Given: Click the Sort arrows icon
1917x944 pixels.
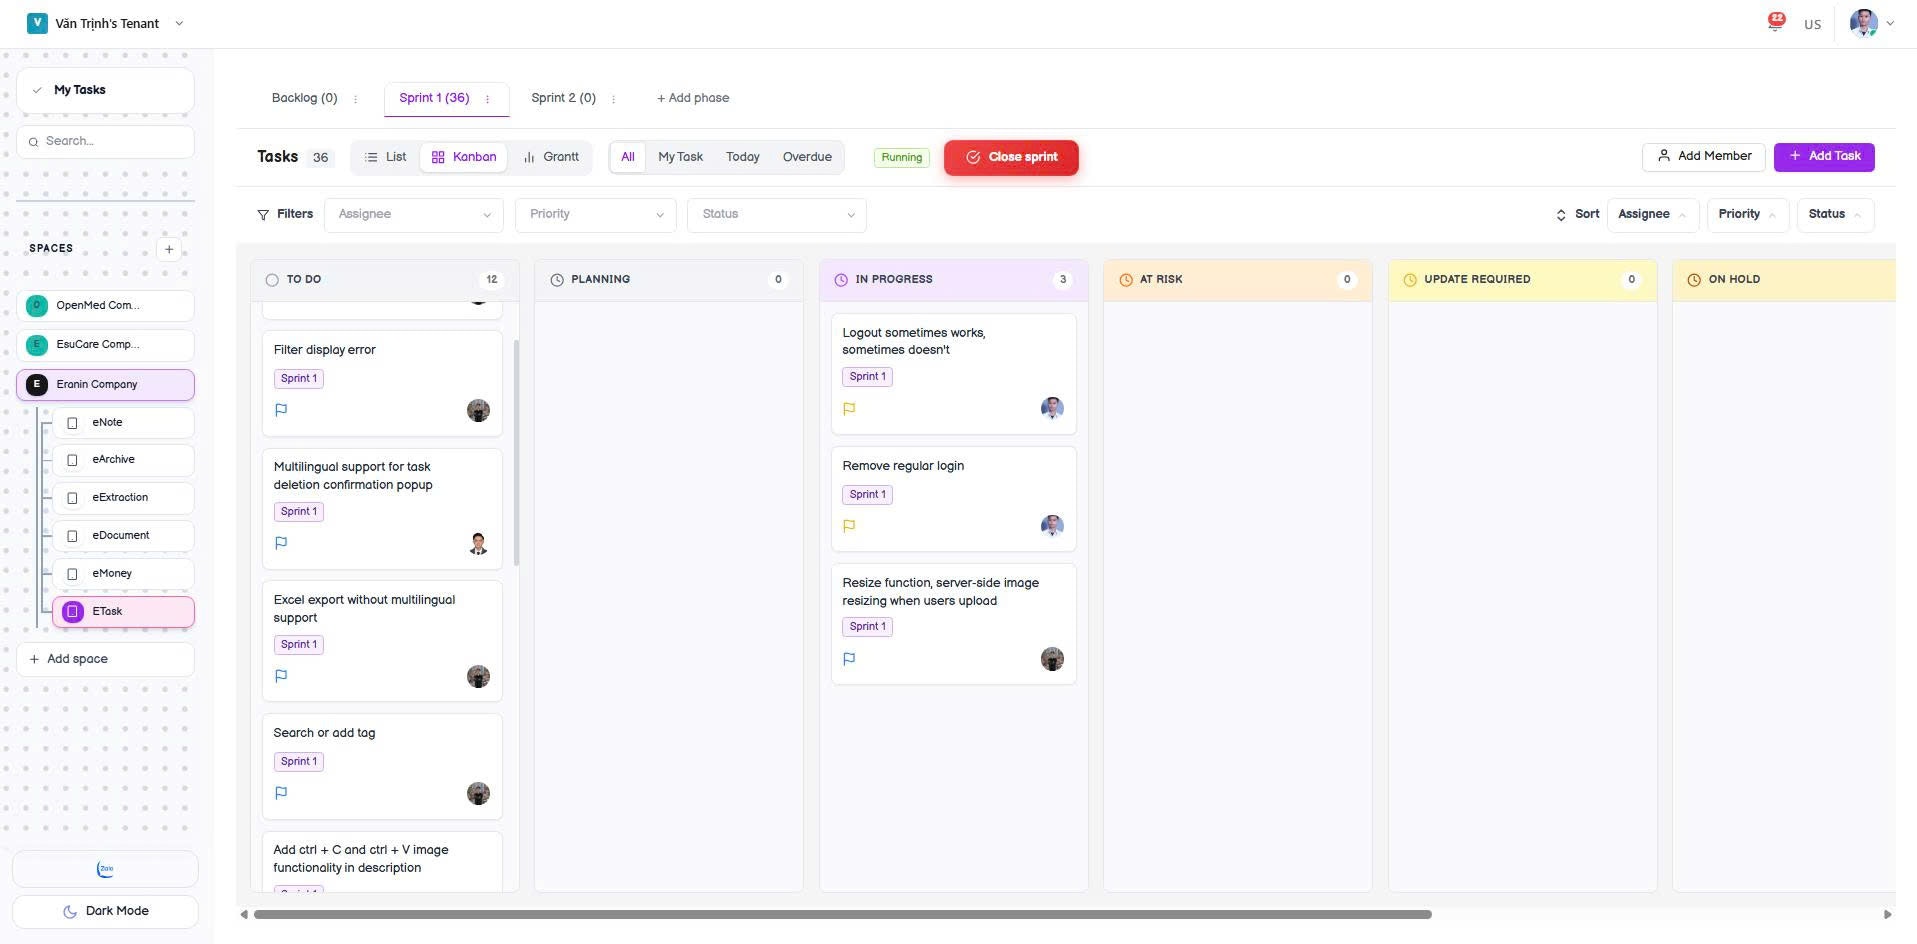Looking at the screenshot, I should click(1561, 214).
